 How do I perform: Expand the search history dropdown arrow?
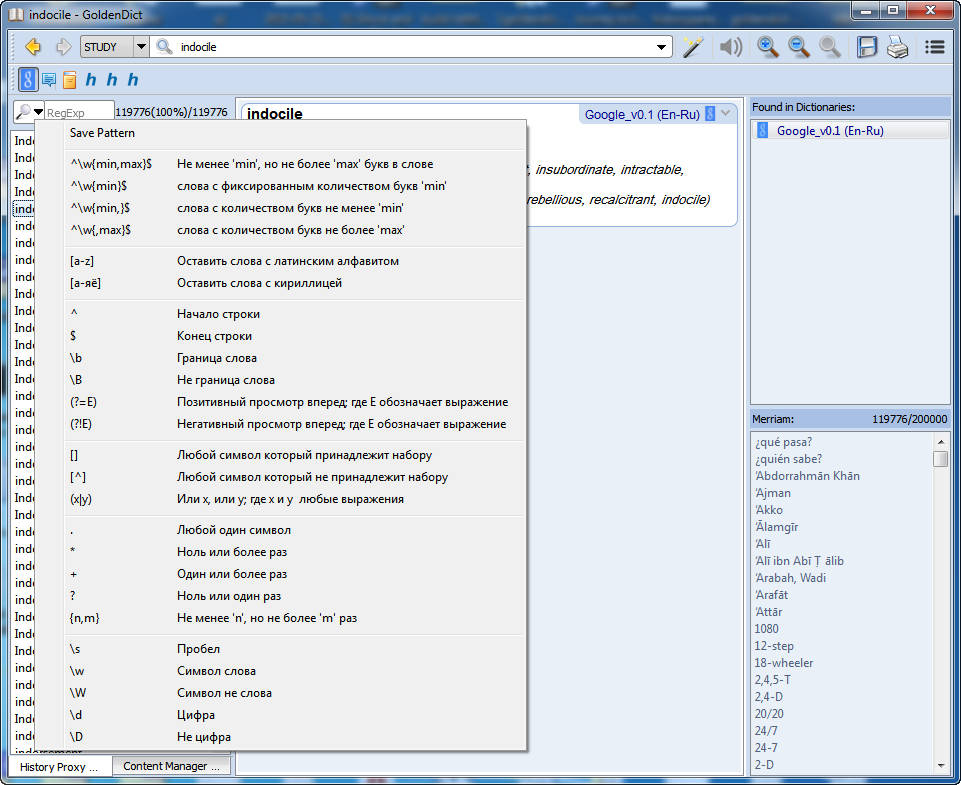pyautogui.click(x=661, y=47)
